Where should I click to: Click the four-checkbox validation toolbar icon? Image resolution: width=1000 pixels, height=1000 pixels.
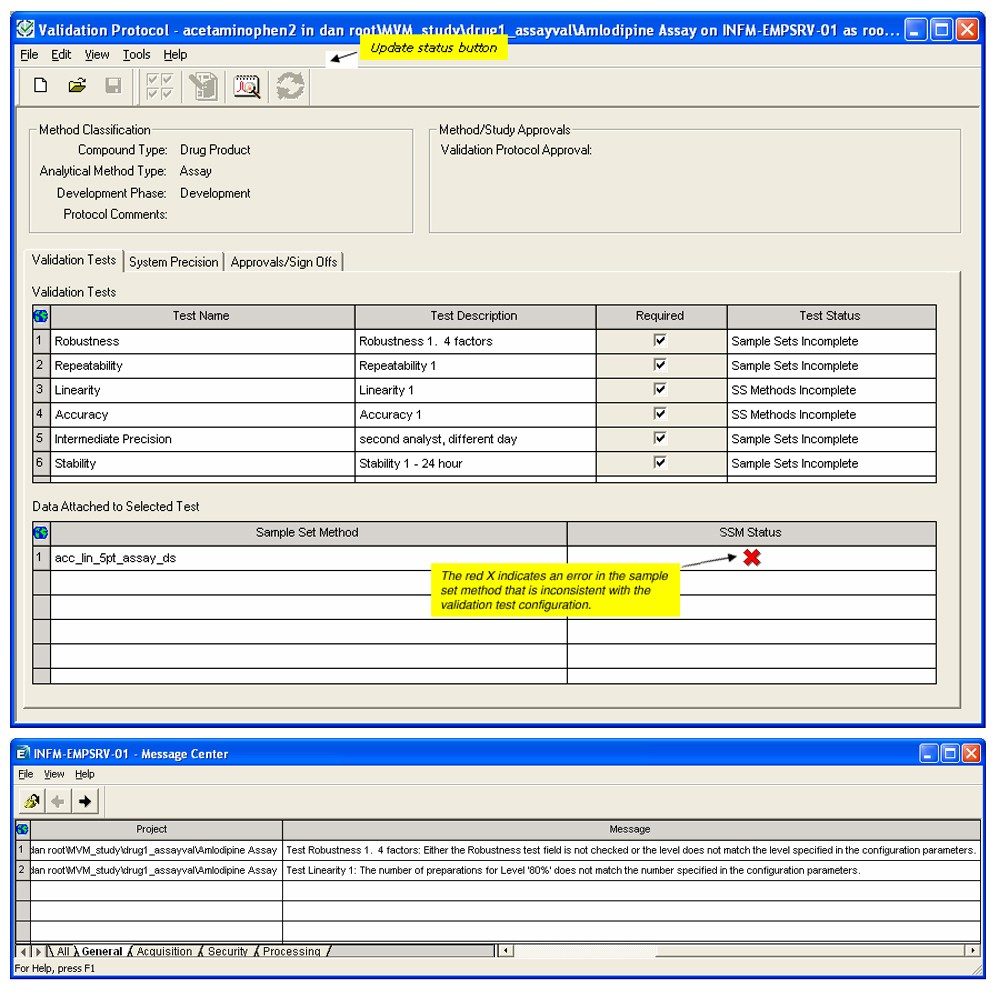159,87
